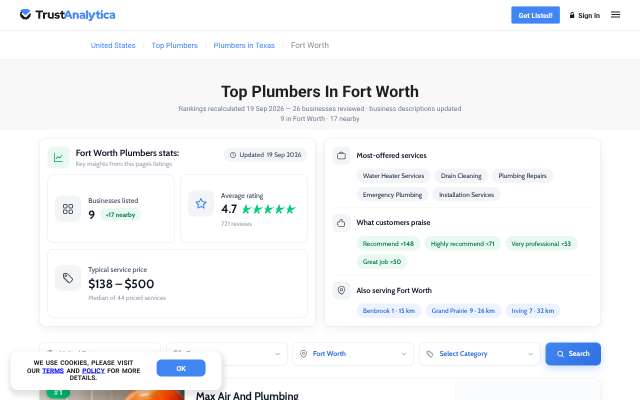Click the What customers praise thumbs-up icon
Image resolution: width=640 pixels, height=400 pixels.
(x=342, y=223)
